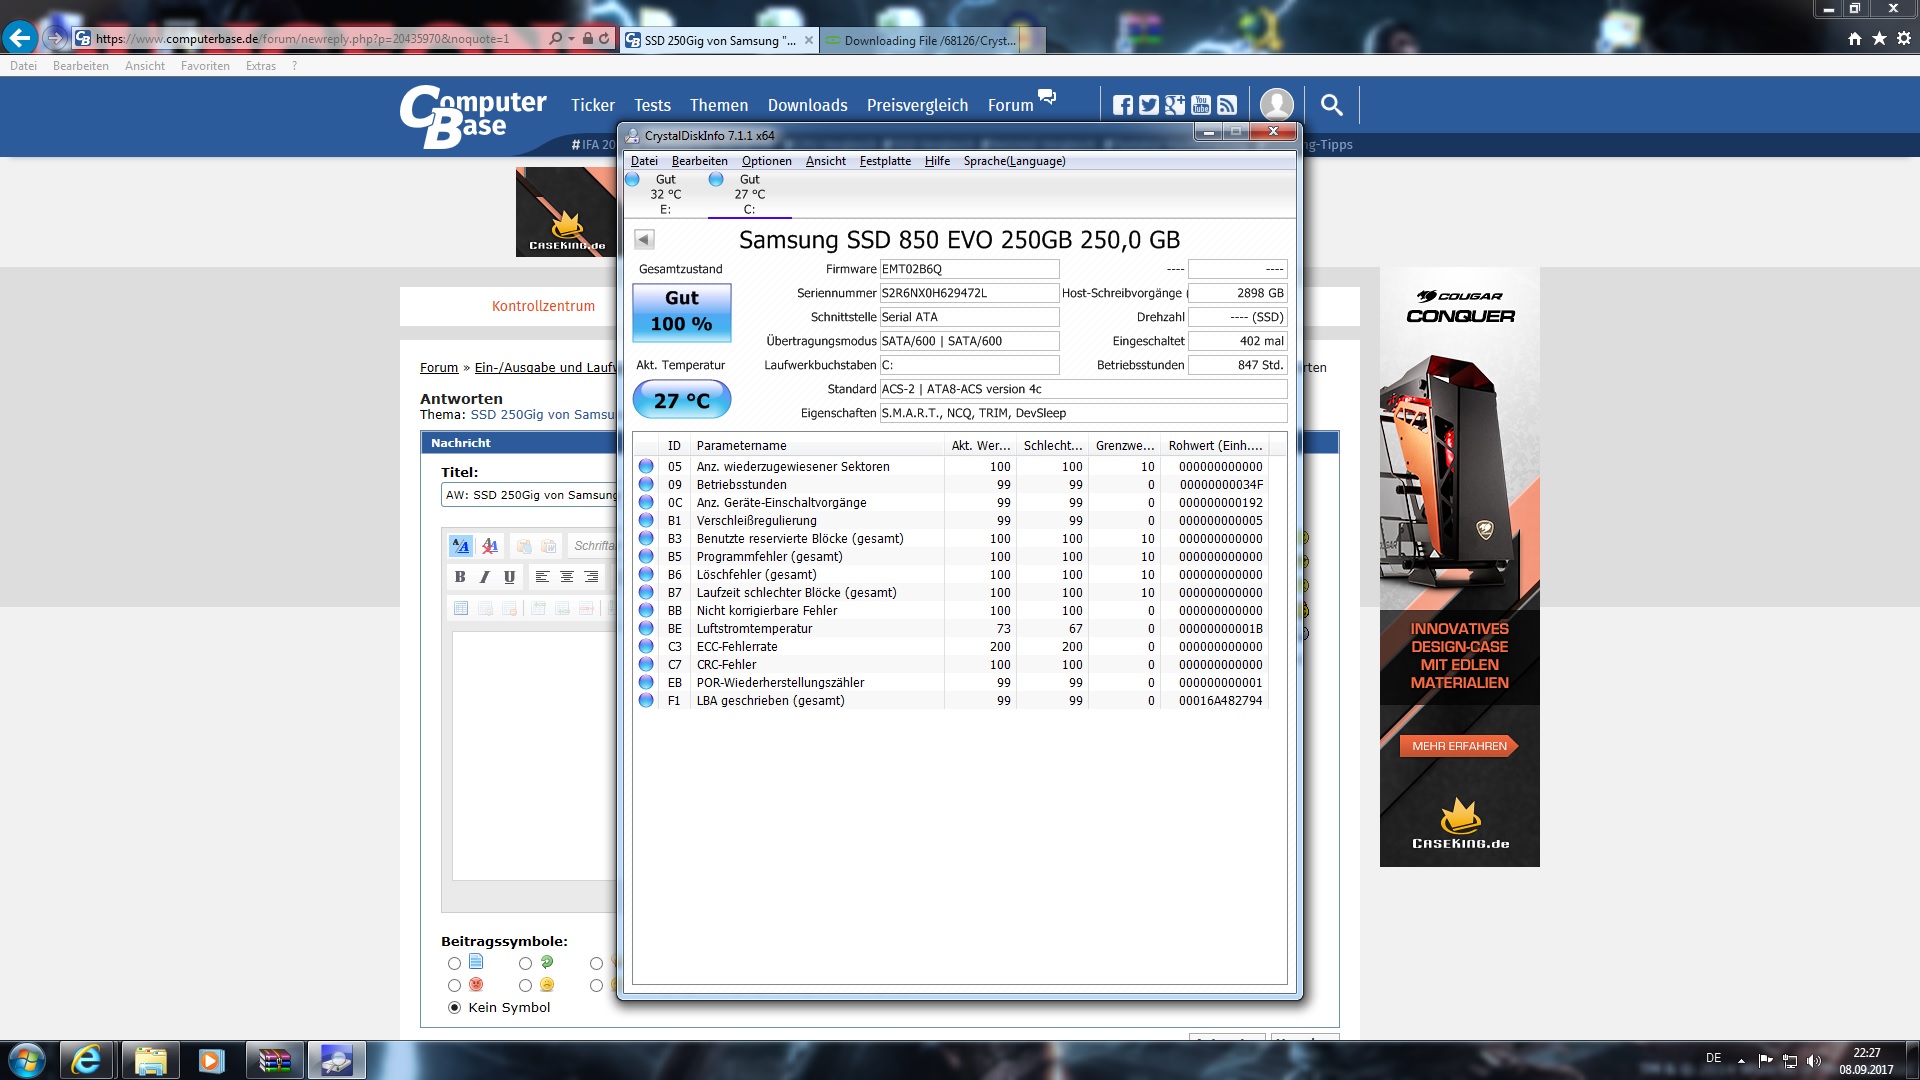Open the YouTube social icon
The height and width of the screenshot is (1080, 1920).
click(x=1201, y=105)
